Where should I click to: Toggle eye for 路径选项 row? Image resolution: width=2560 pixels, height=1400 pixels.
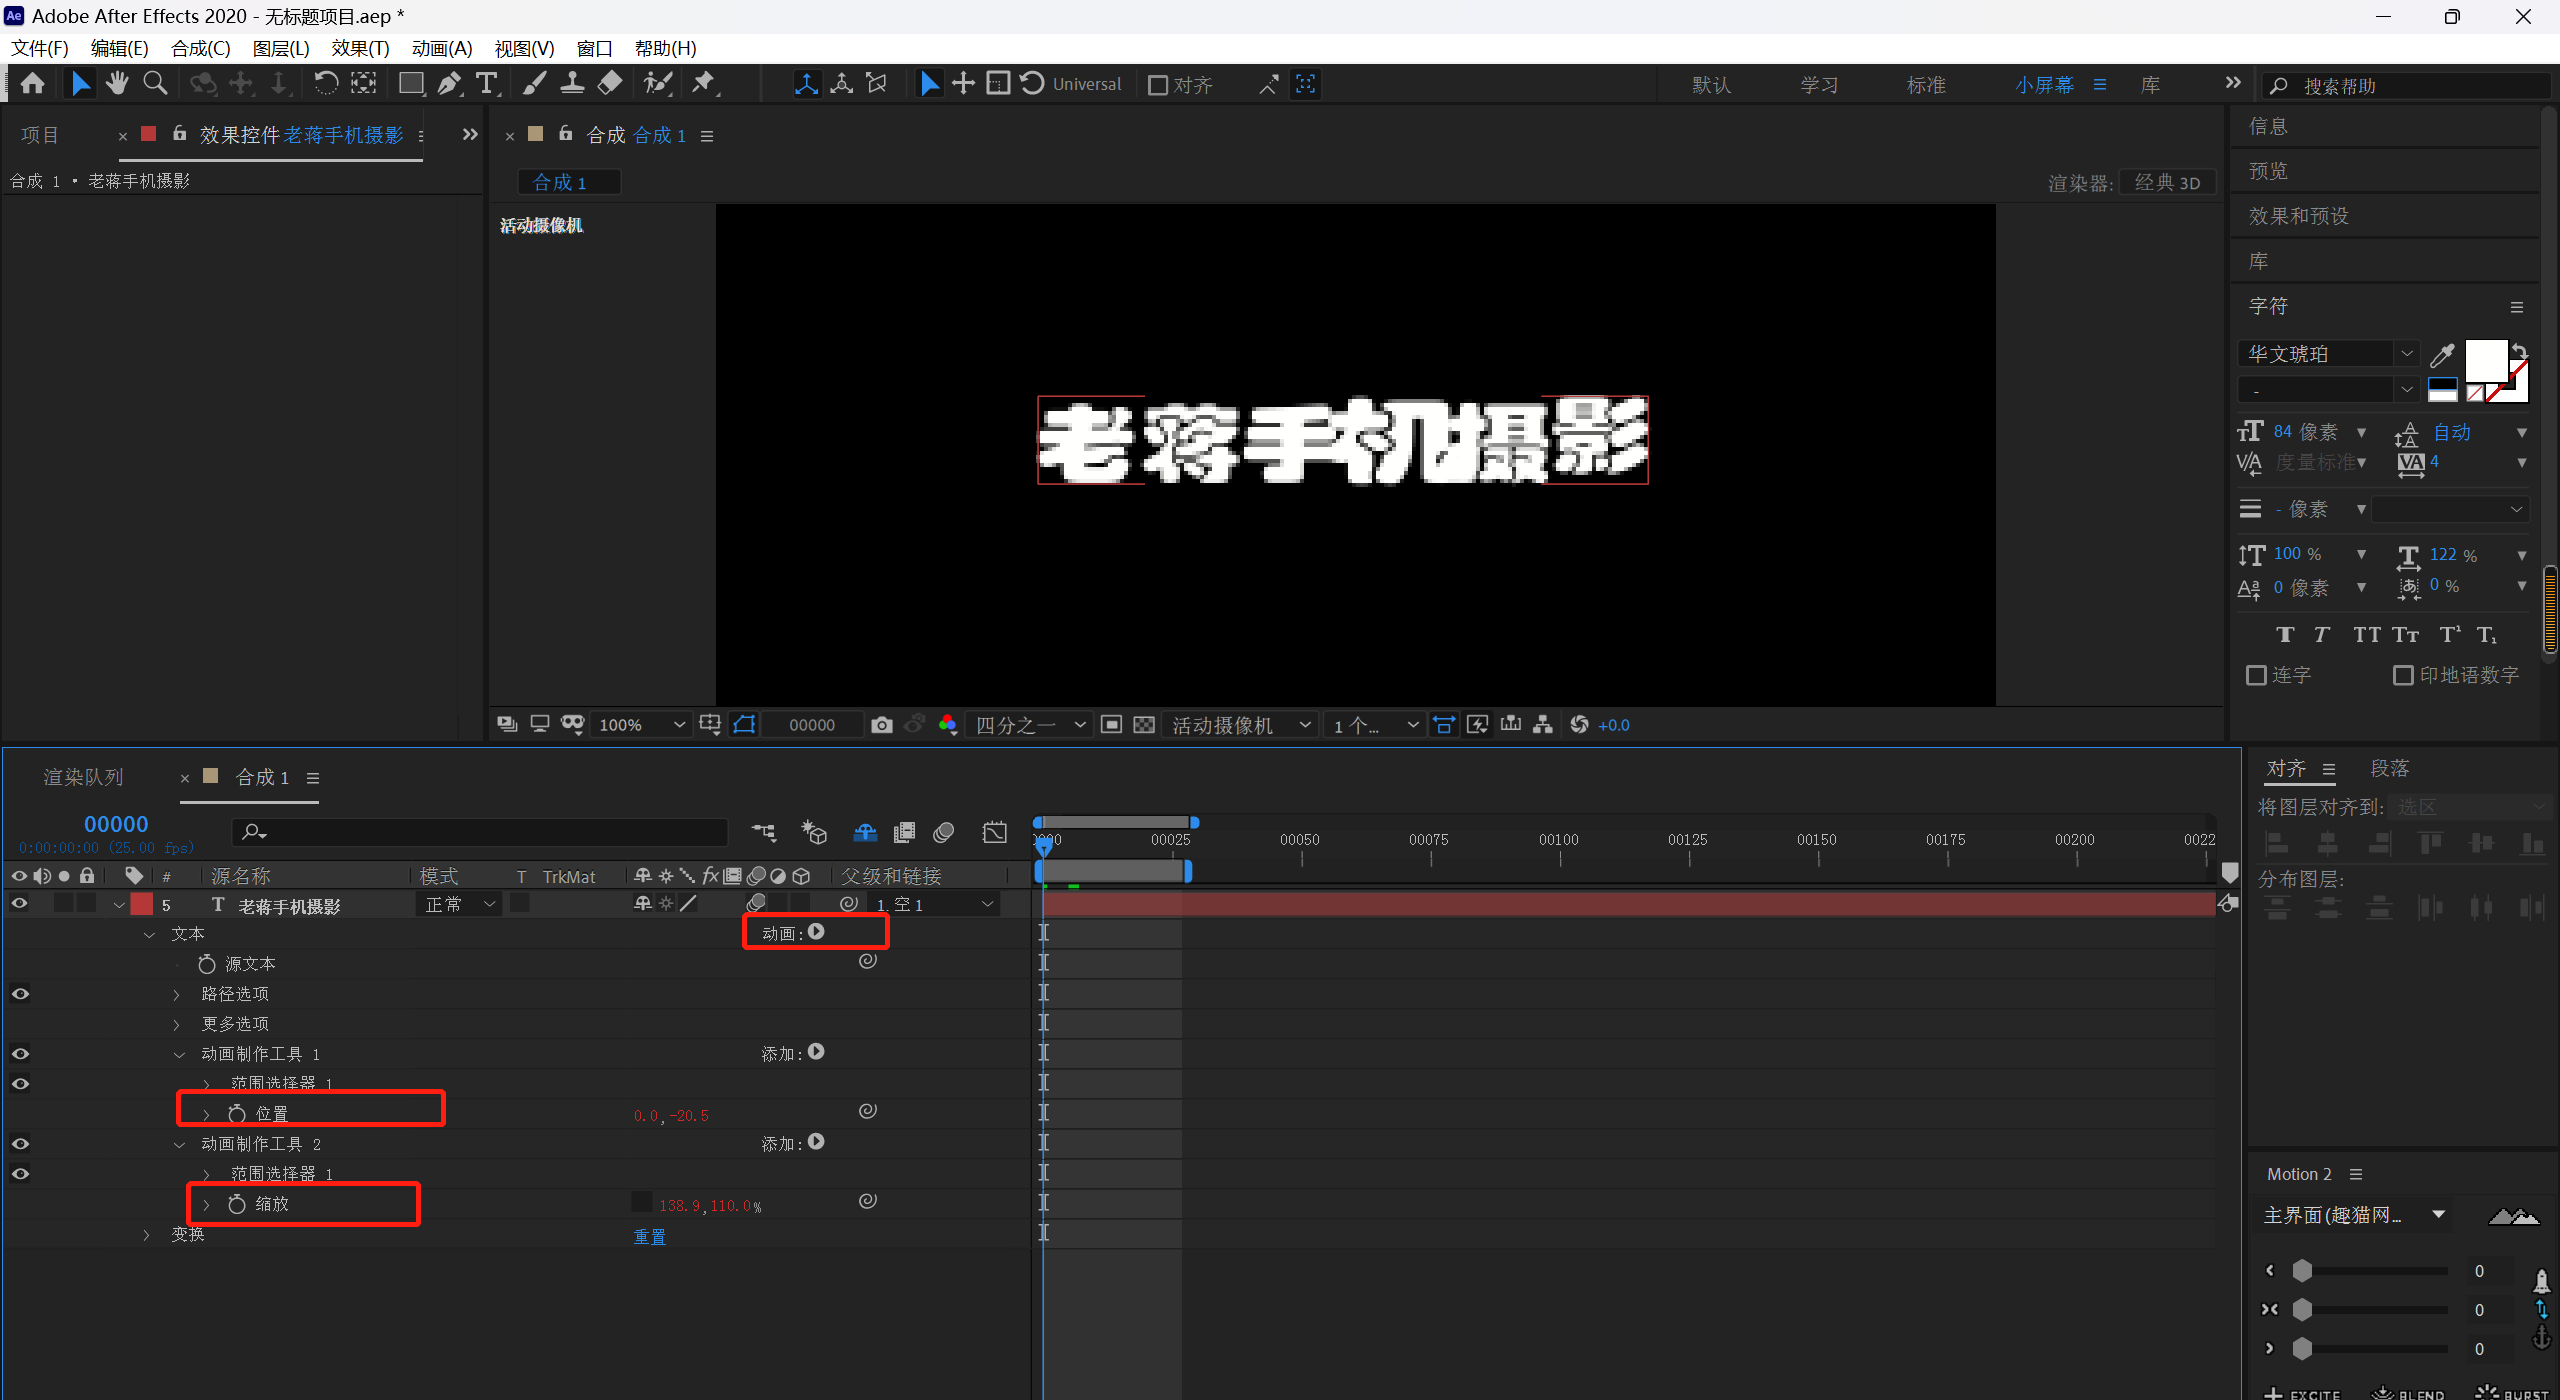pyautogui.click(x=19, y=993)
